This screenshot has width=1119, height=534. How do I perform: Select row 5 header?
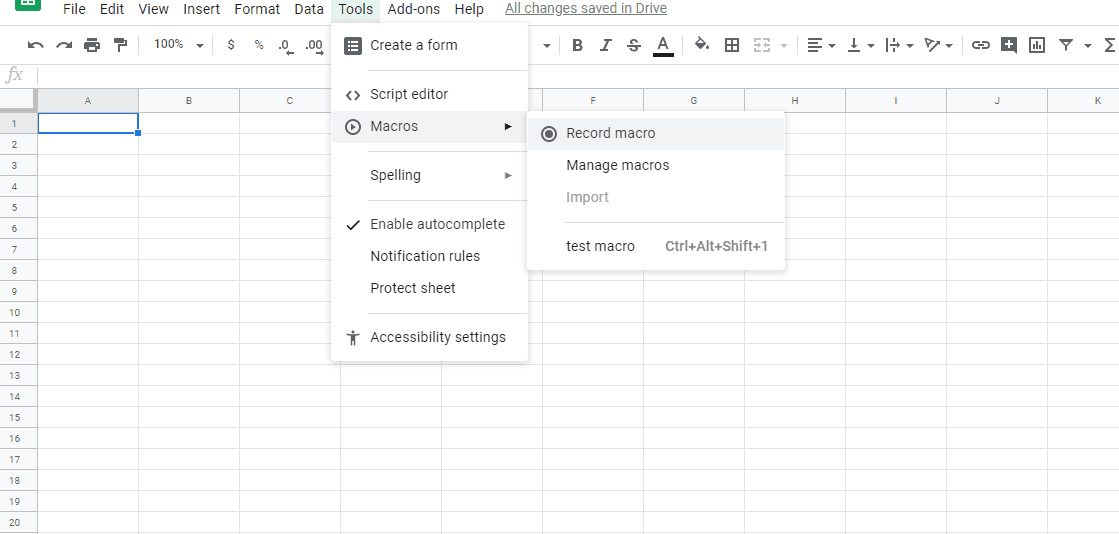[x=19, y=208]
